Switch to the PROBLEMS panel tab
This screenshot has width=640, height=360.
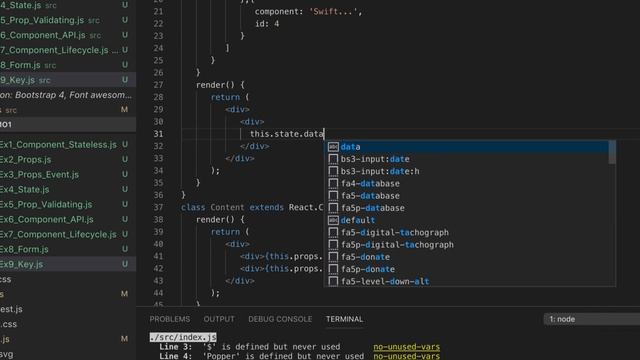pyautogui.click(x=169, y=319)
